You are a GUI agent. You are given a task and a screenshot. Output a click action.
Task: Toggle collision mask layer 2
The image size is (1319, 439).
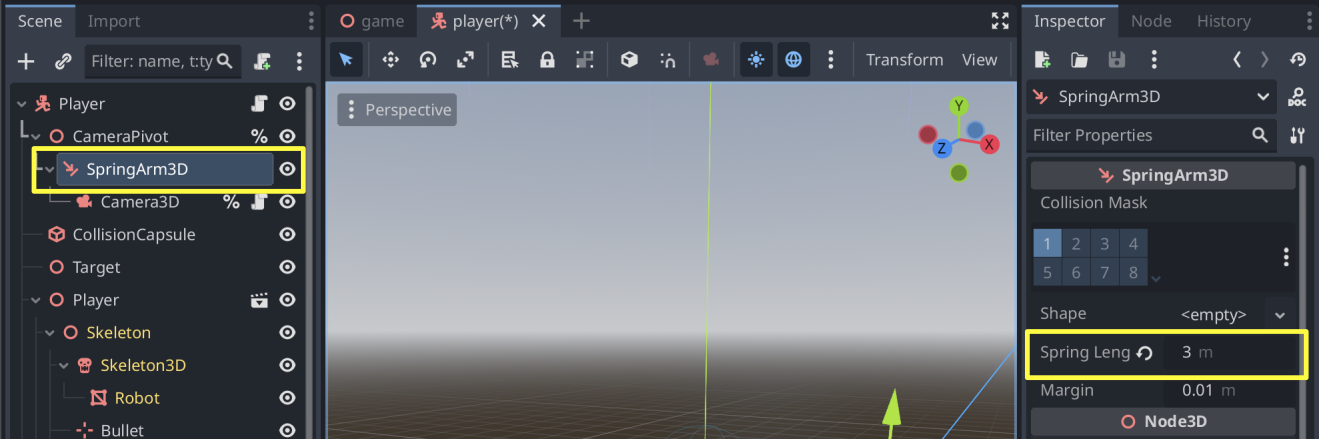coord(1076,244)
